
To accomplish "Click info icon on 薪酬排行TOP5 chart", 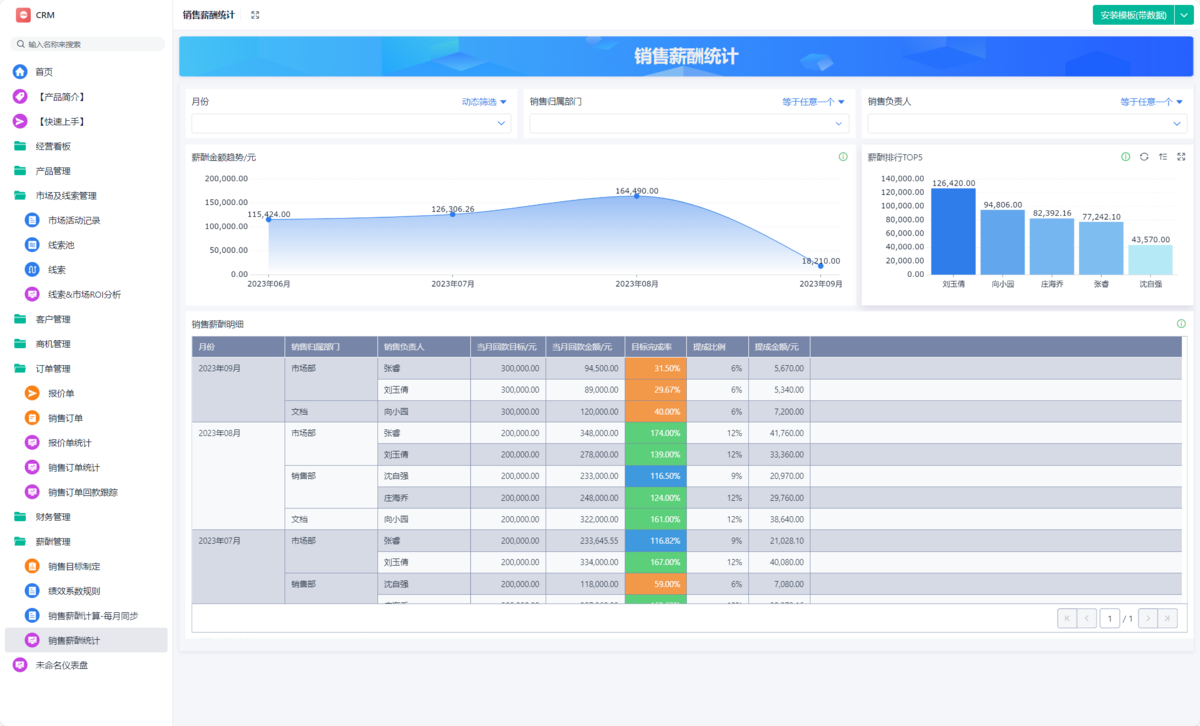I will pos(1126,157).
